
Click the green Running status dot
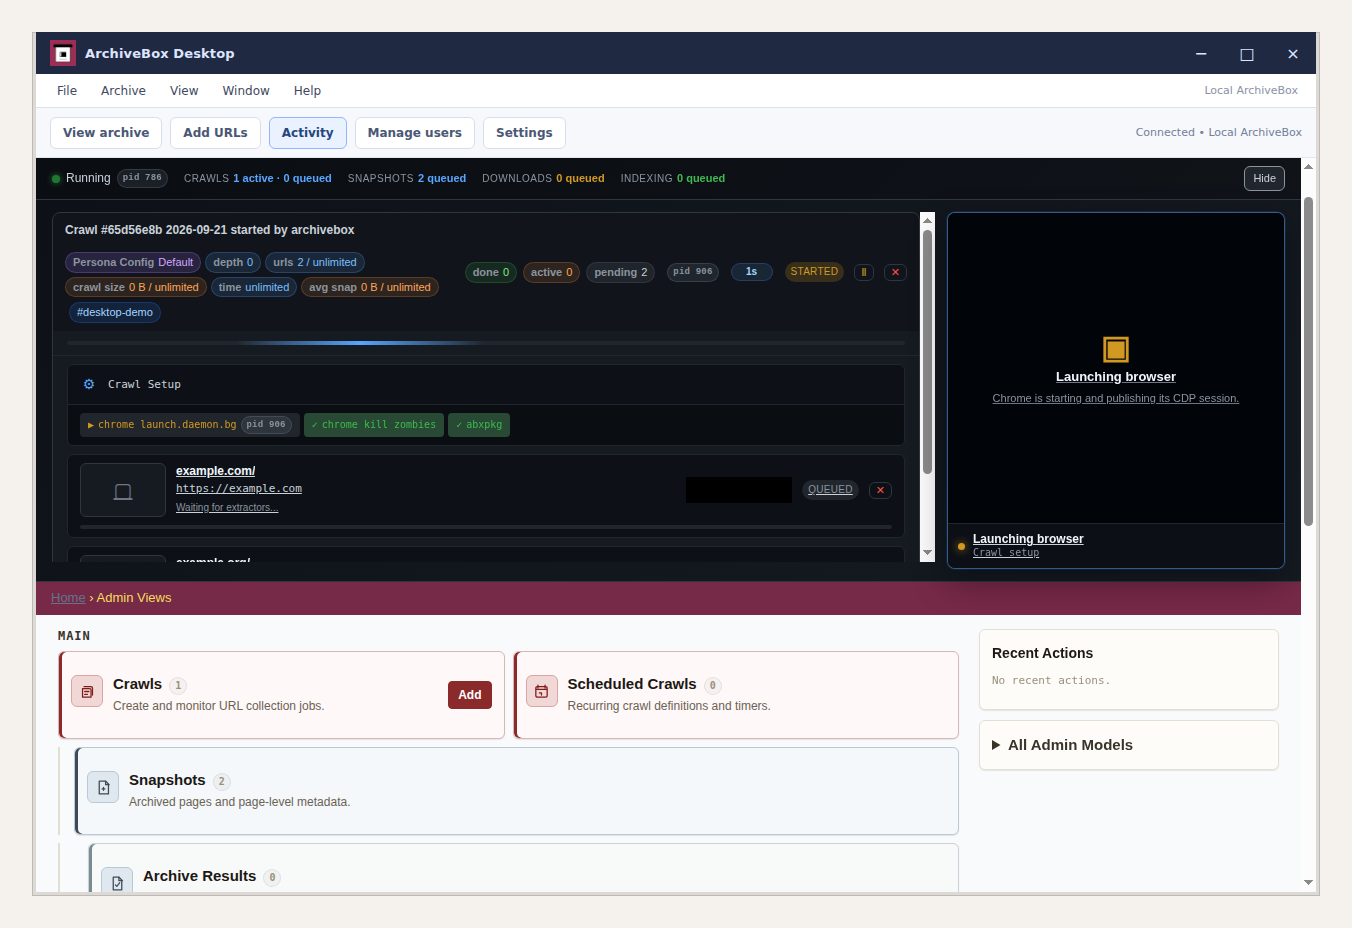tap(56, 179)
